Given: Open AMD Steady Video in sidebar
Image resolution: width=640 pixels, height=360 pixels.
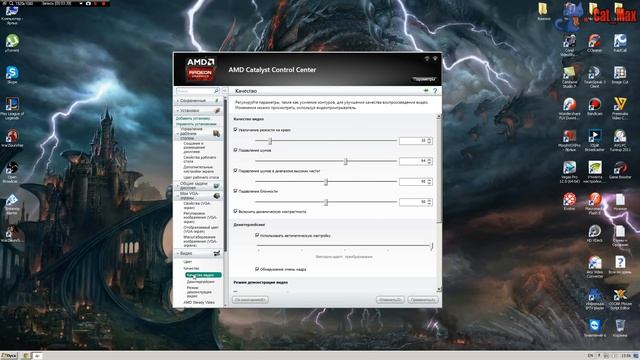Looking at the screenshot, I should (x=199, y=302).
